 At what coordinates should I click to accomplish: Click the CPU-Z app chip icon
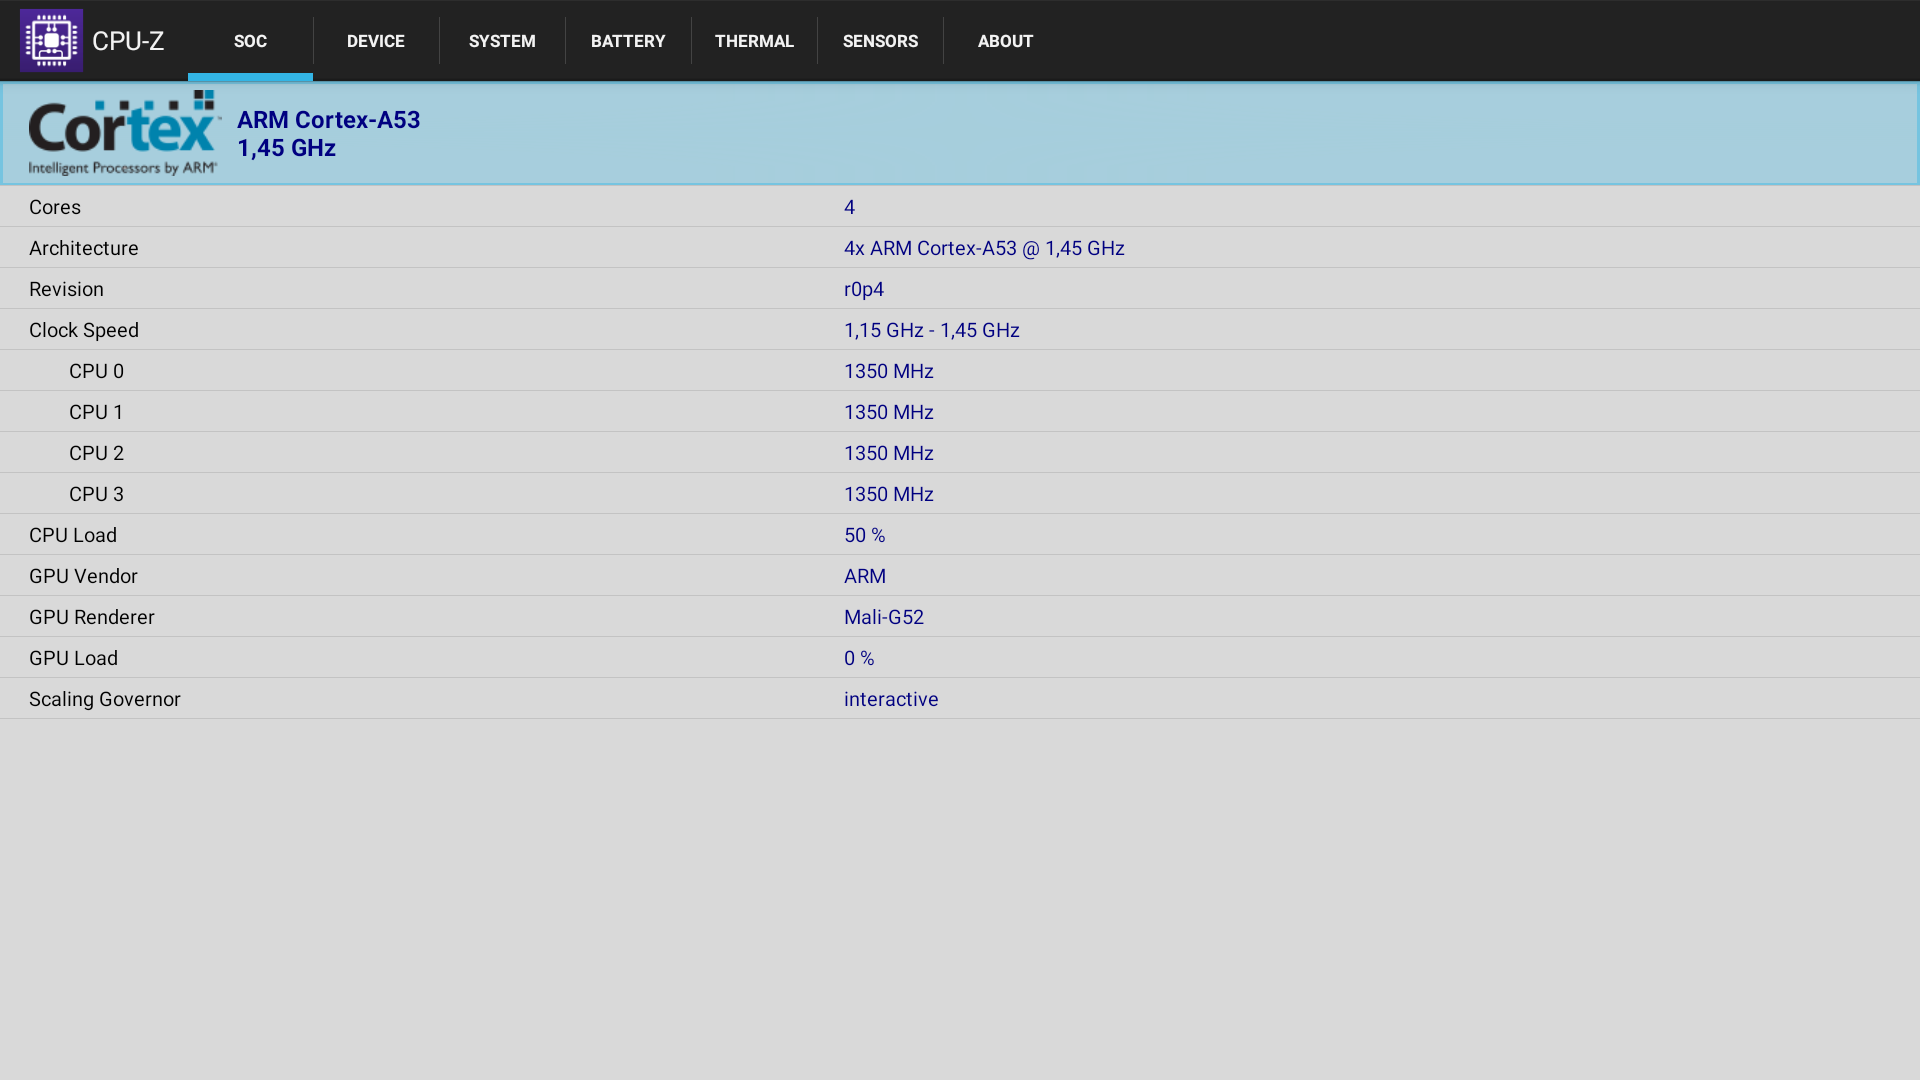pos(51,41)
